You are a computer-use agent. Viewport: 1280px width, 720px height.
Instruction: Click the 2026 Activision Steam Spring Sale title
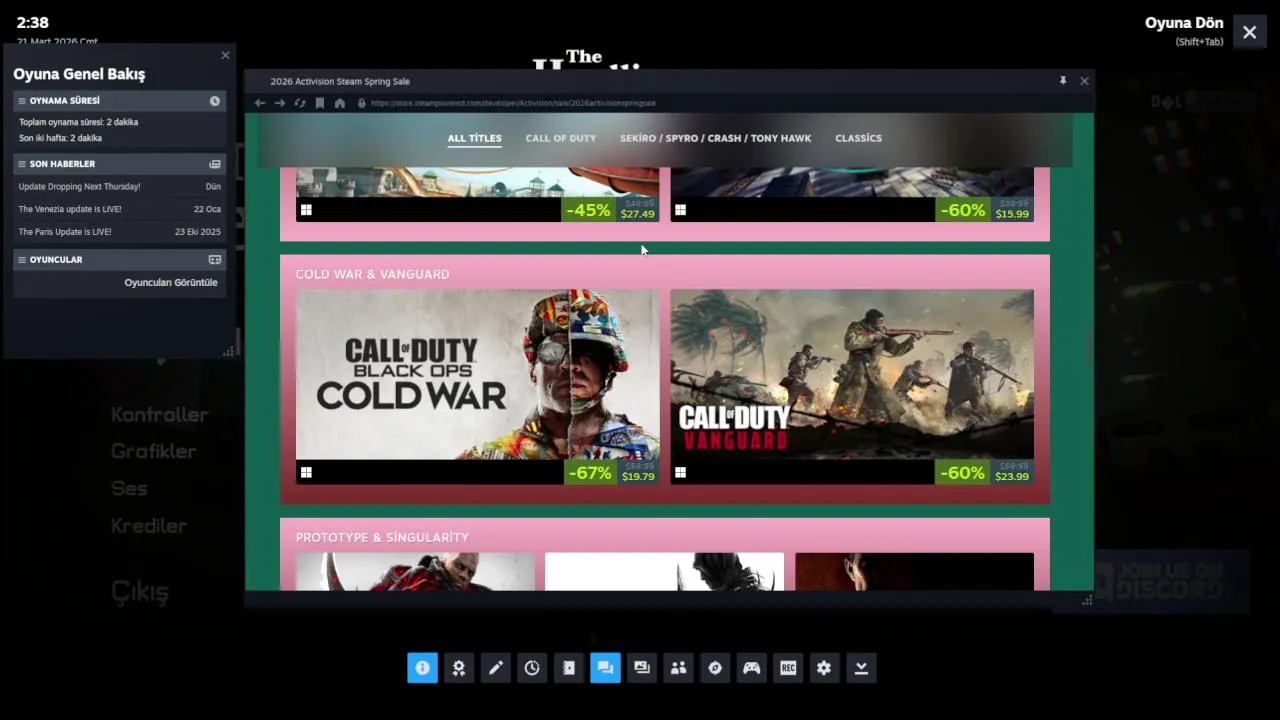[340, 81]
